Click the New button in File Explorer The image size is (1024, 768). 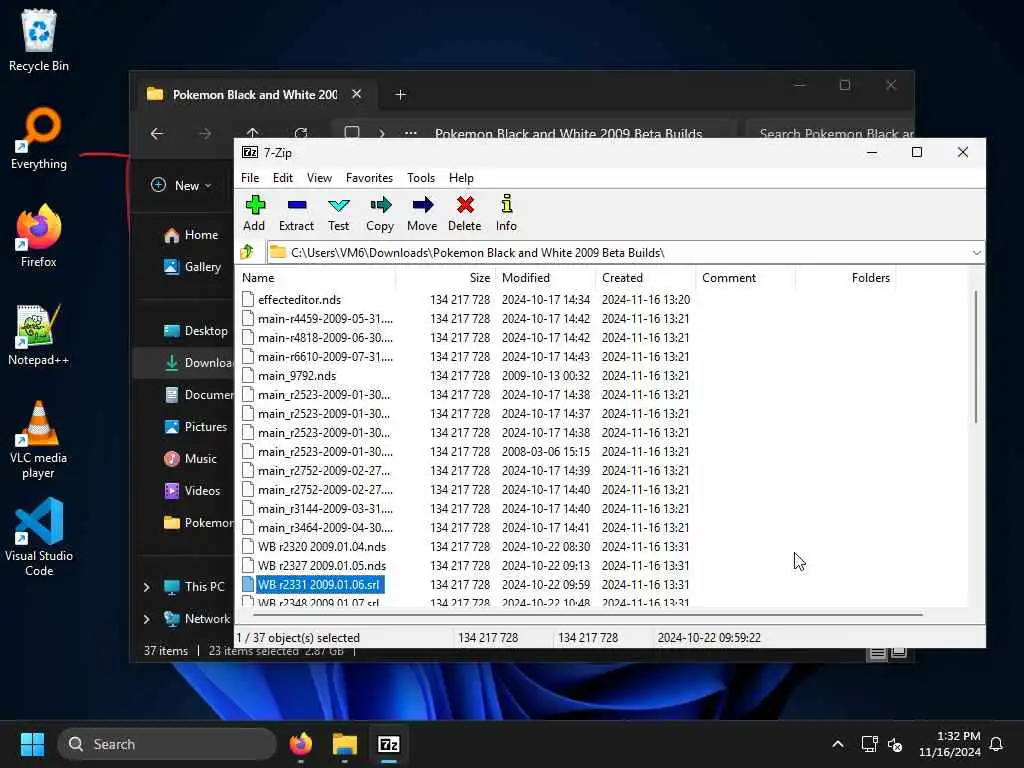coord(181,185)
